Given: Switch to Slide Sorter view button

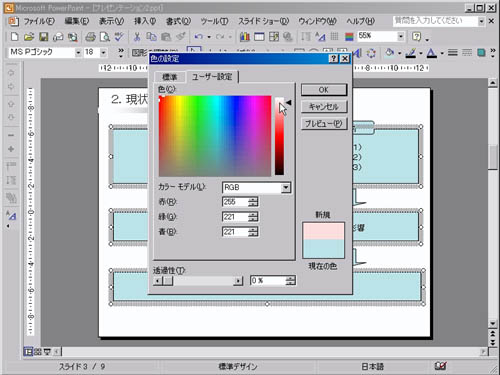Looking at the screenshot, I should (38, 351).
